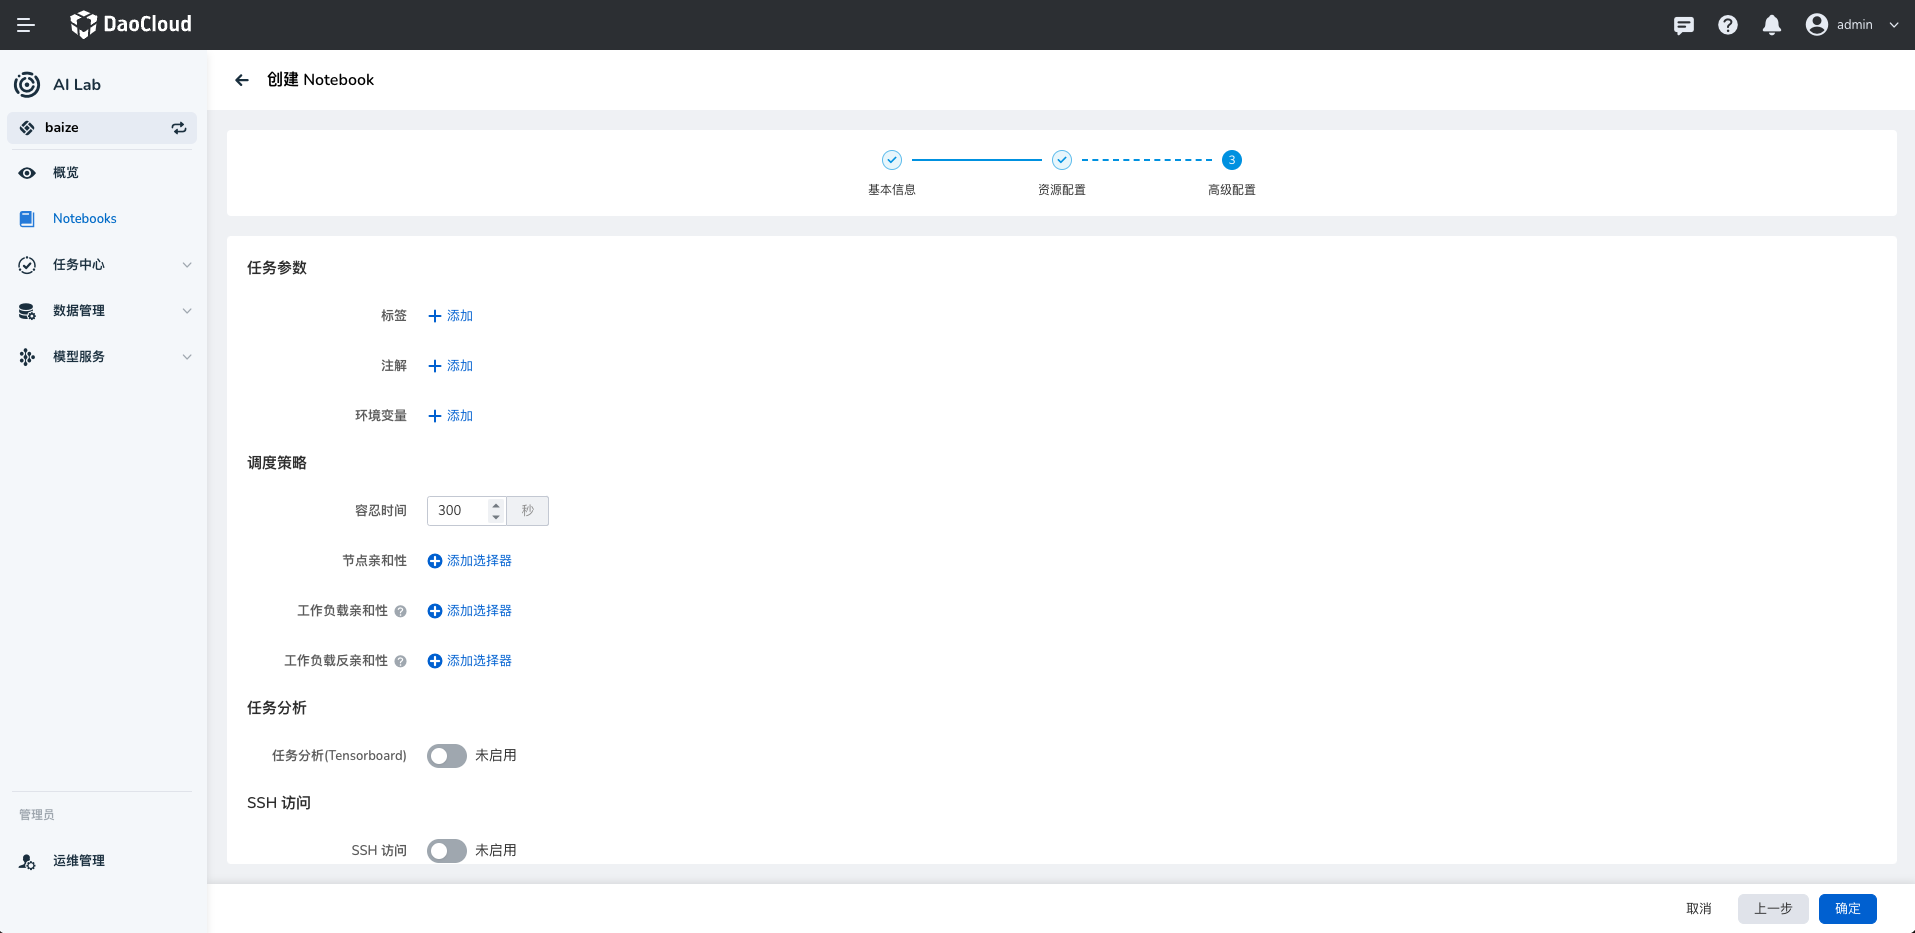Increase 容忍时间 with the up stepper arrow
Screen dimensions: 1915x933
pyautogui.click(x=496, y=505)
